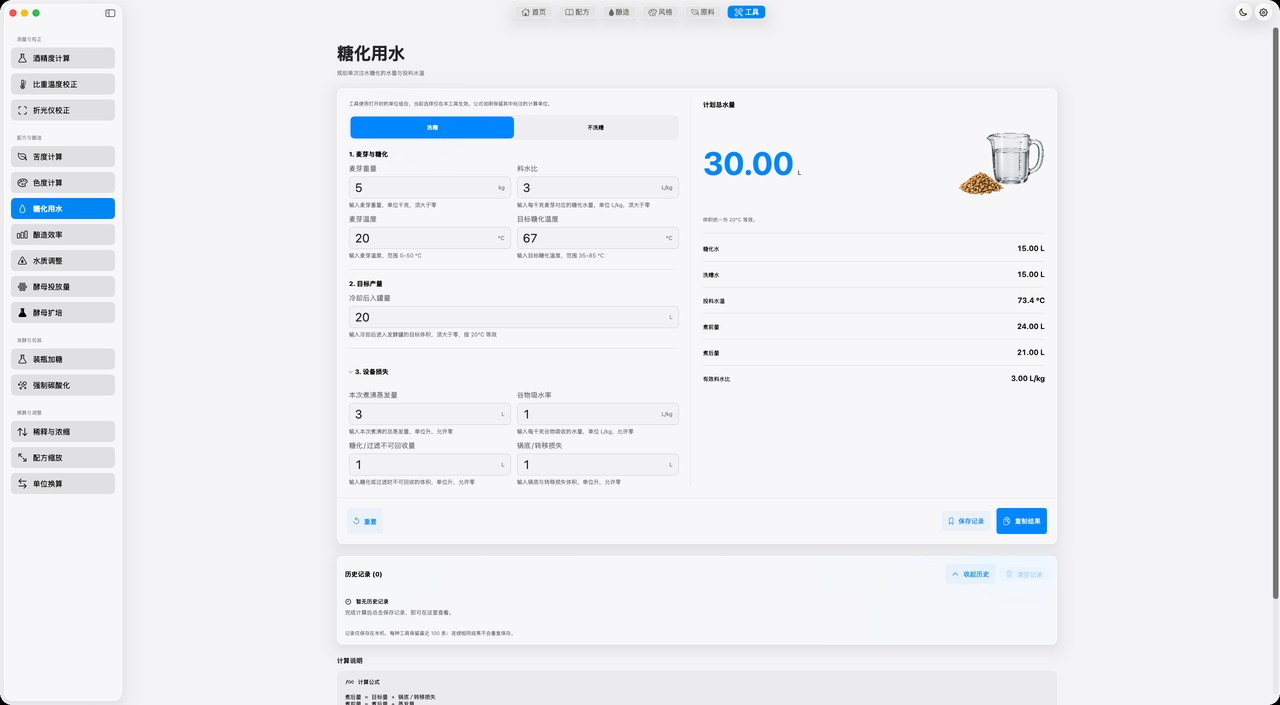Click the filled flask icon of 酵母扩培
Screen dimensions: 1280x705
coord(22,313)
